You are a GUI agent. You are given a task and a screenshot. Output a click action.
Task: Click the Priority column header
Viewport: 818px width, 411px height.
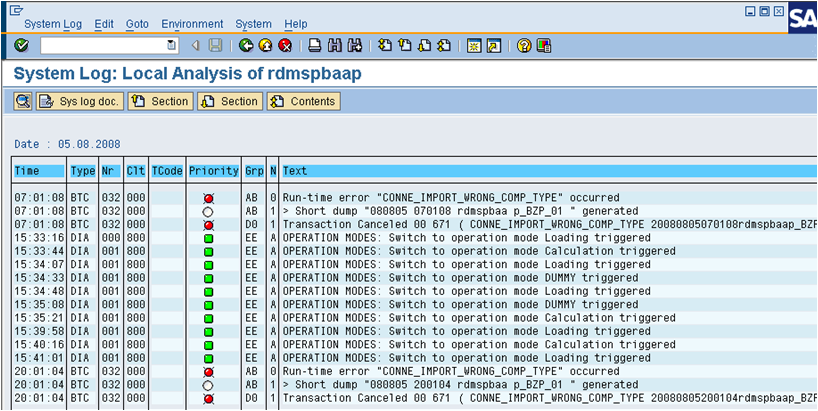tap(213, 171)
